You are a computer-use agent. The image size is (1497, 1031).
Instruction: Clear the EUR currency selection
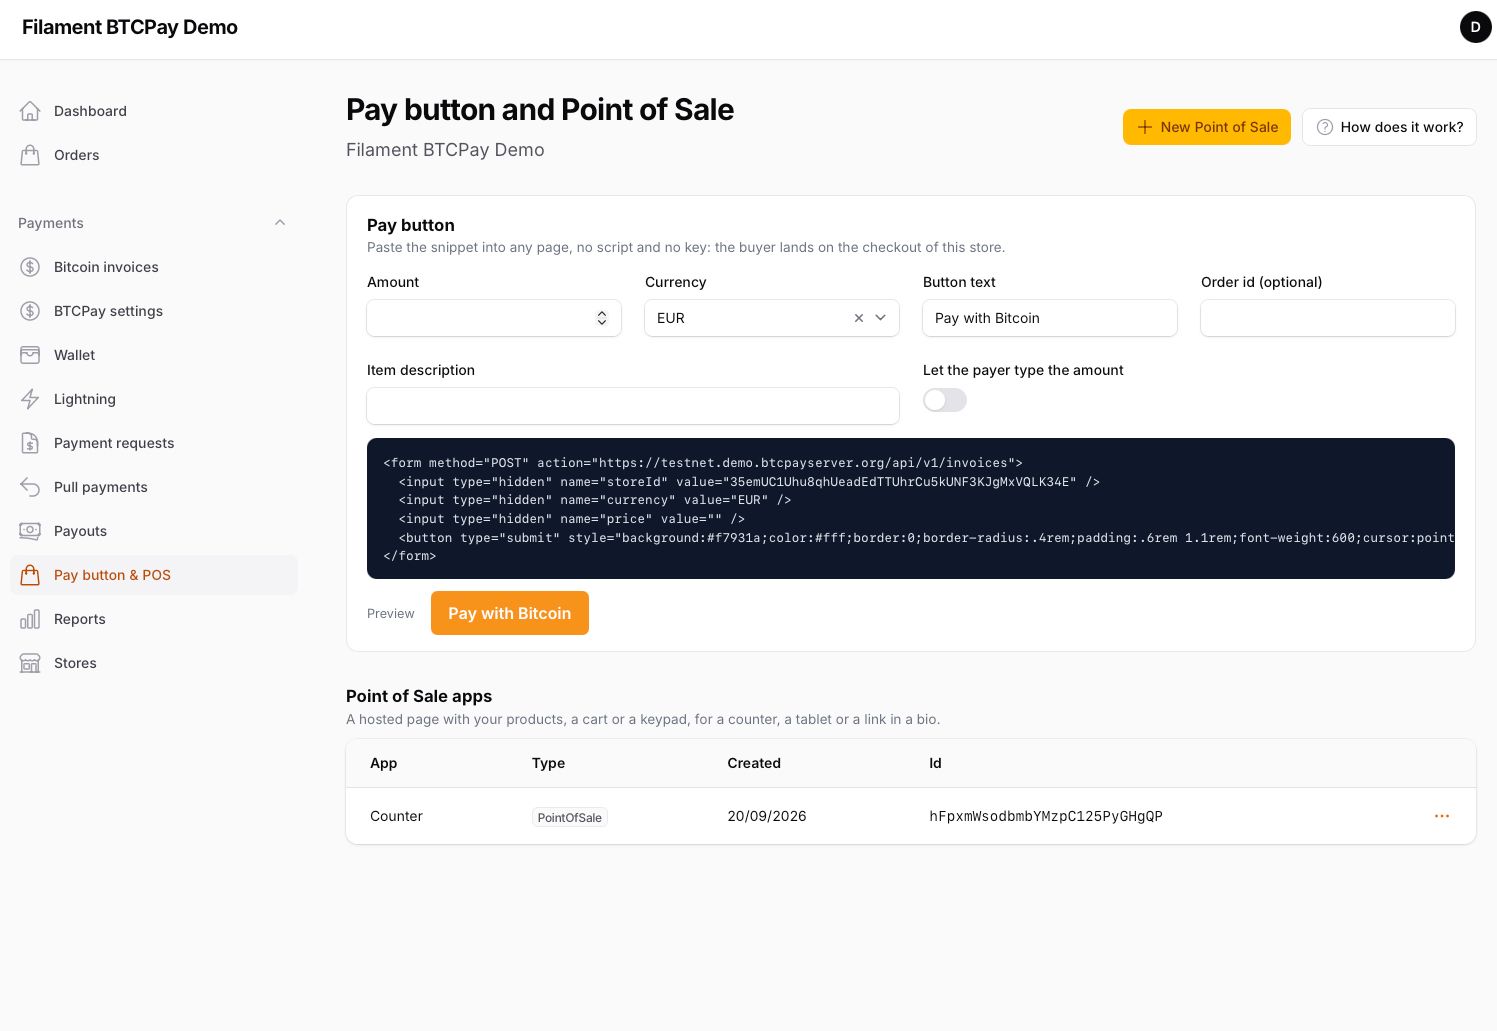tap(858, 318)
